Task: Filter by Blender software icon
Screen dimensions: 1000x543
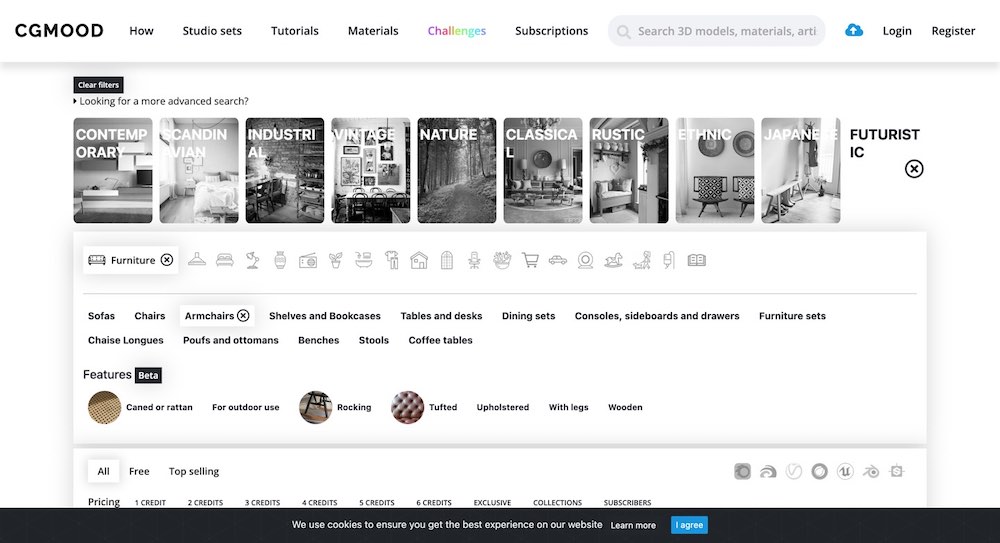Action: click(871, 471)
